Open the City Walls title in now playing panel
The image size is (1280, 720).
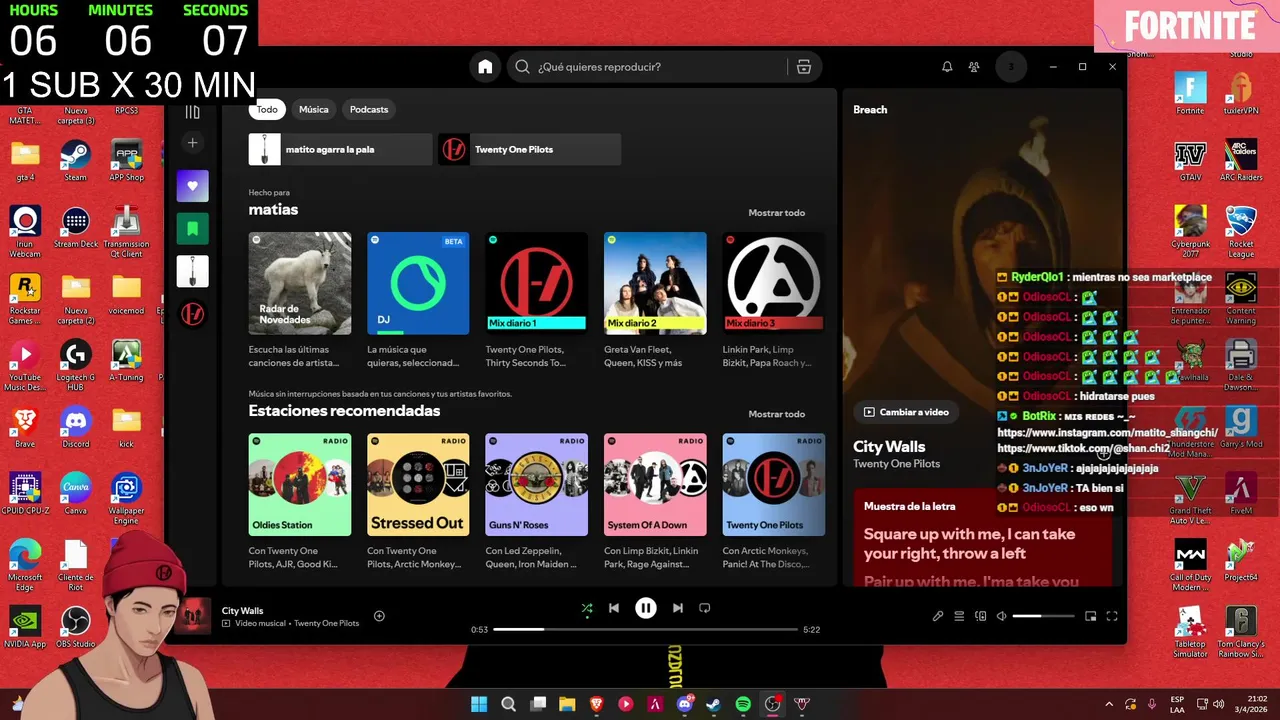pos(889,447)
